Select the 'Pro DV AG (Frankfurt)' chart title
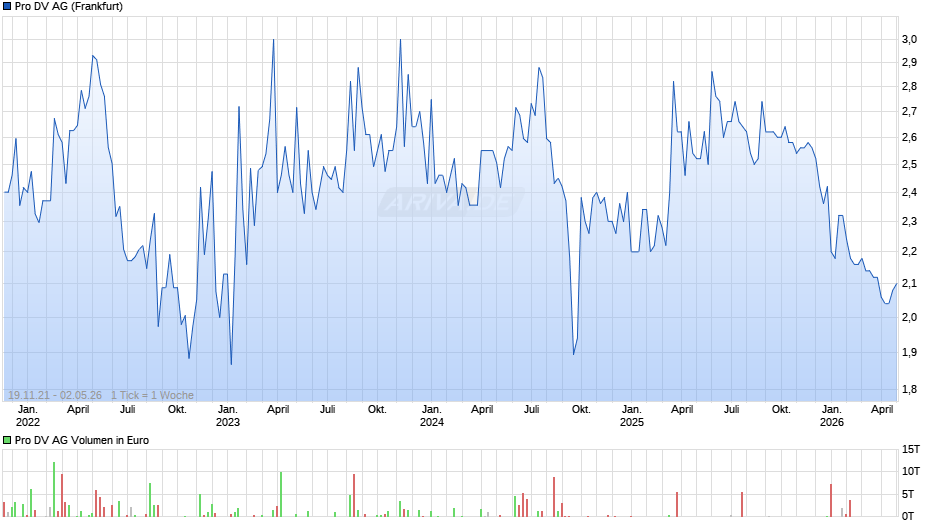This screenshot has width=940, height=526. pos(69,7)
